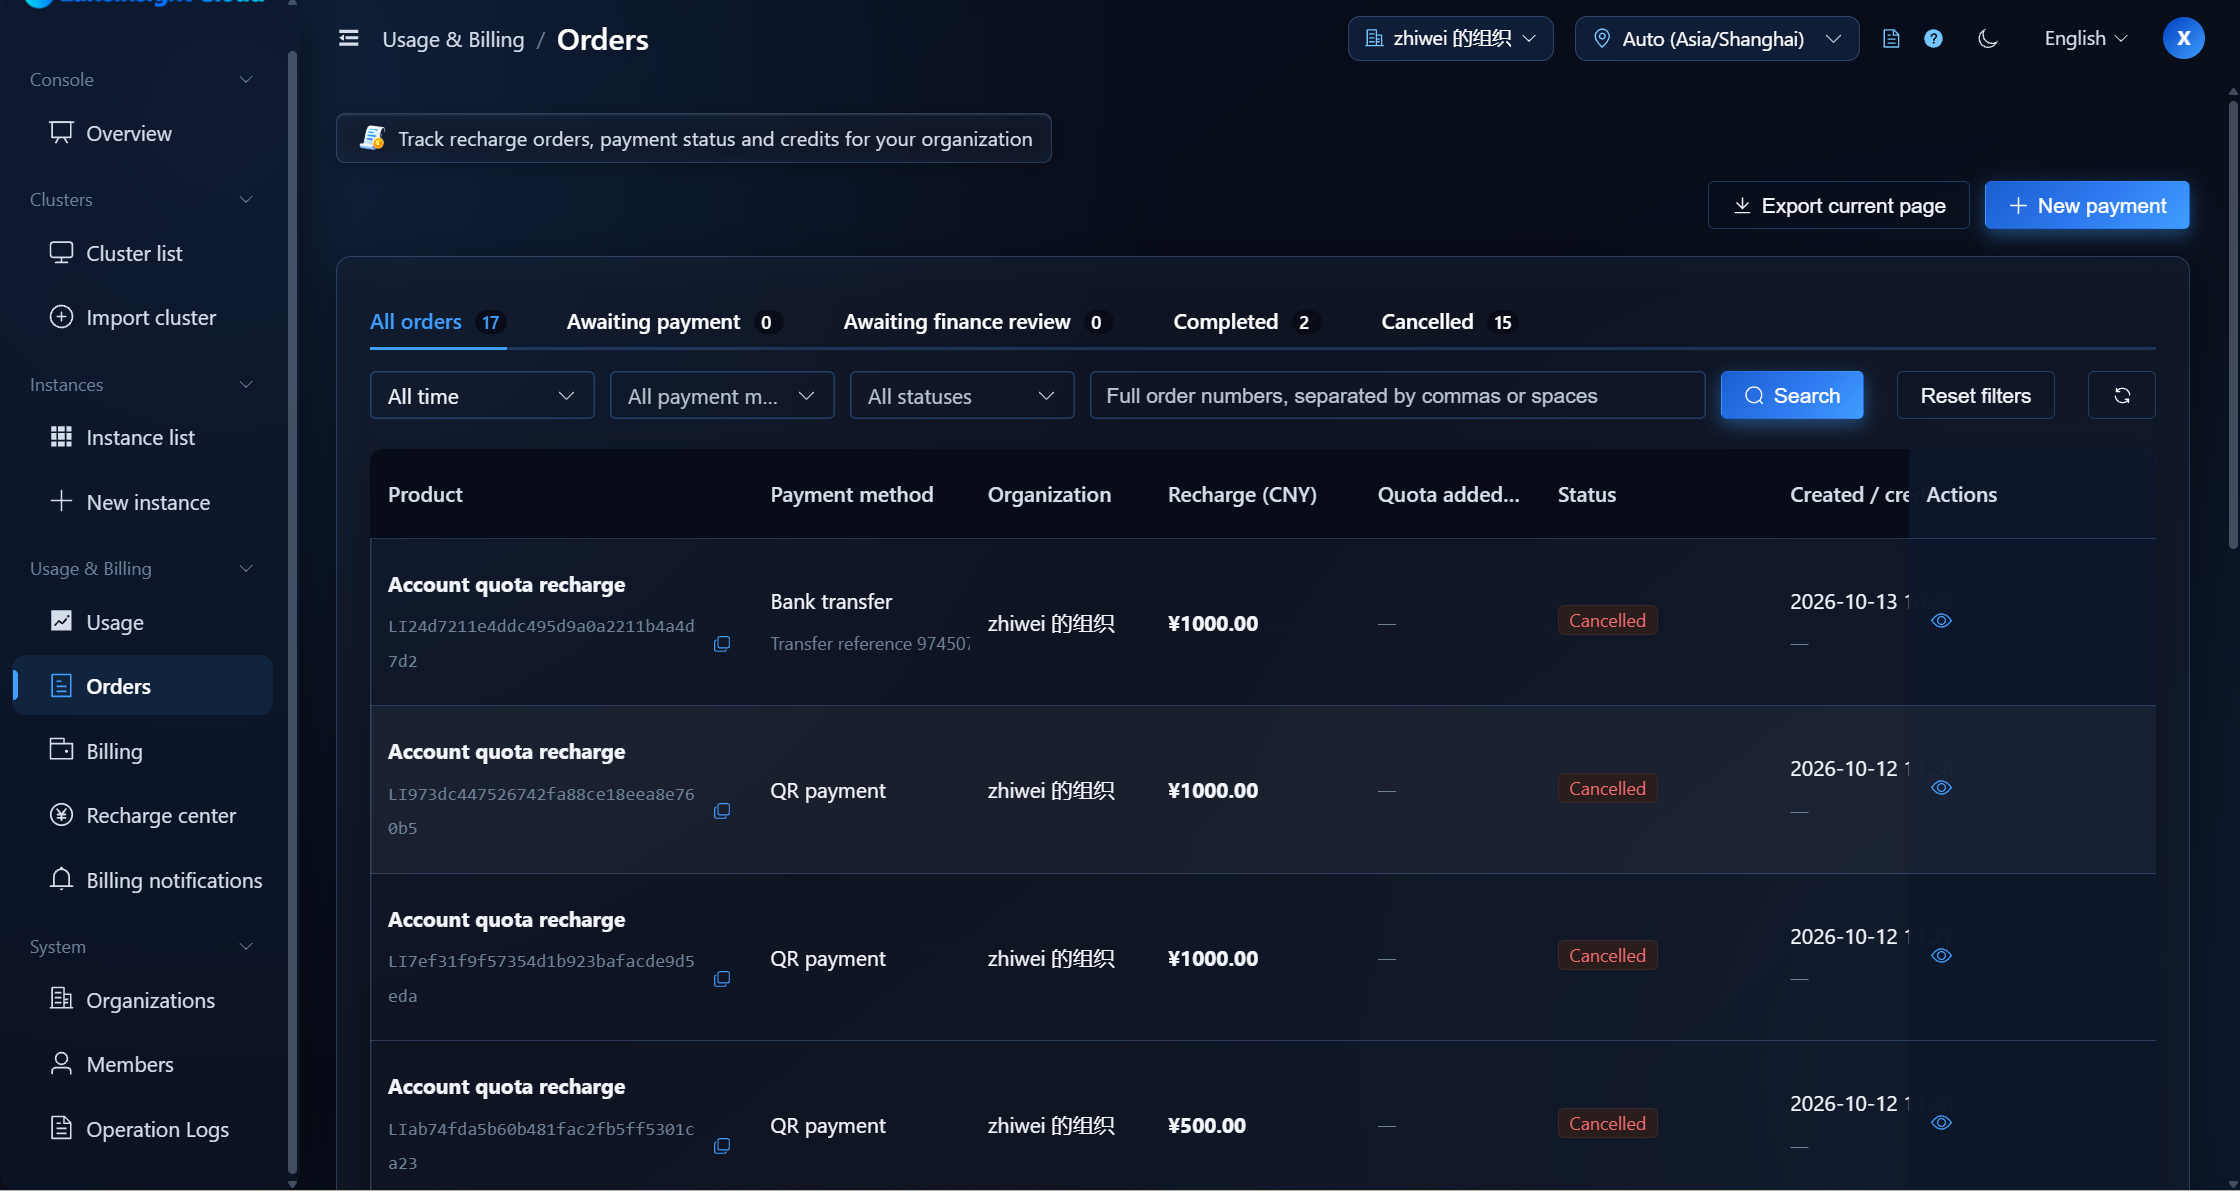Screen dimensions: 2240x1191
Task: View details of the ¥500.00 order
Action: 1941,1123
